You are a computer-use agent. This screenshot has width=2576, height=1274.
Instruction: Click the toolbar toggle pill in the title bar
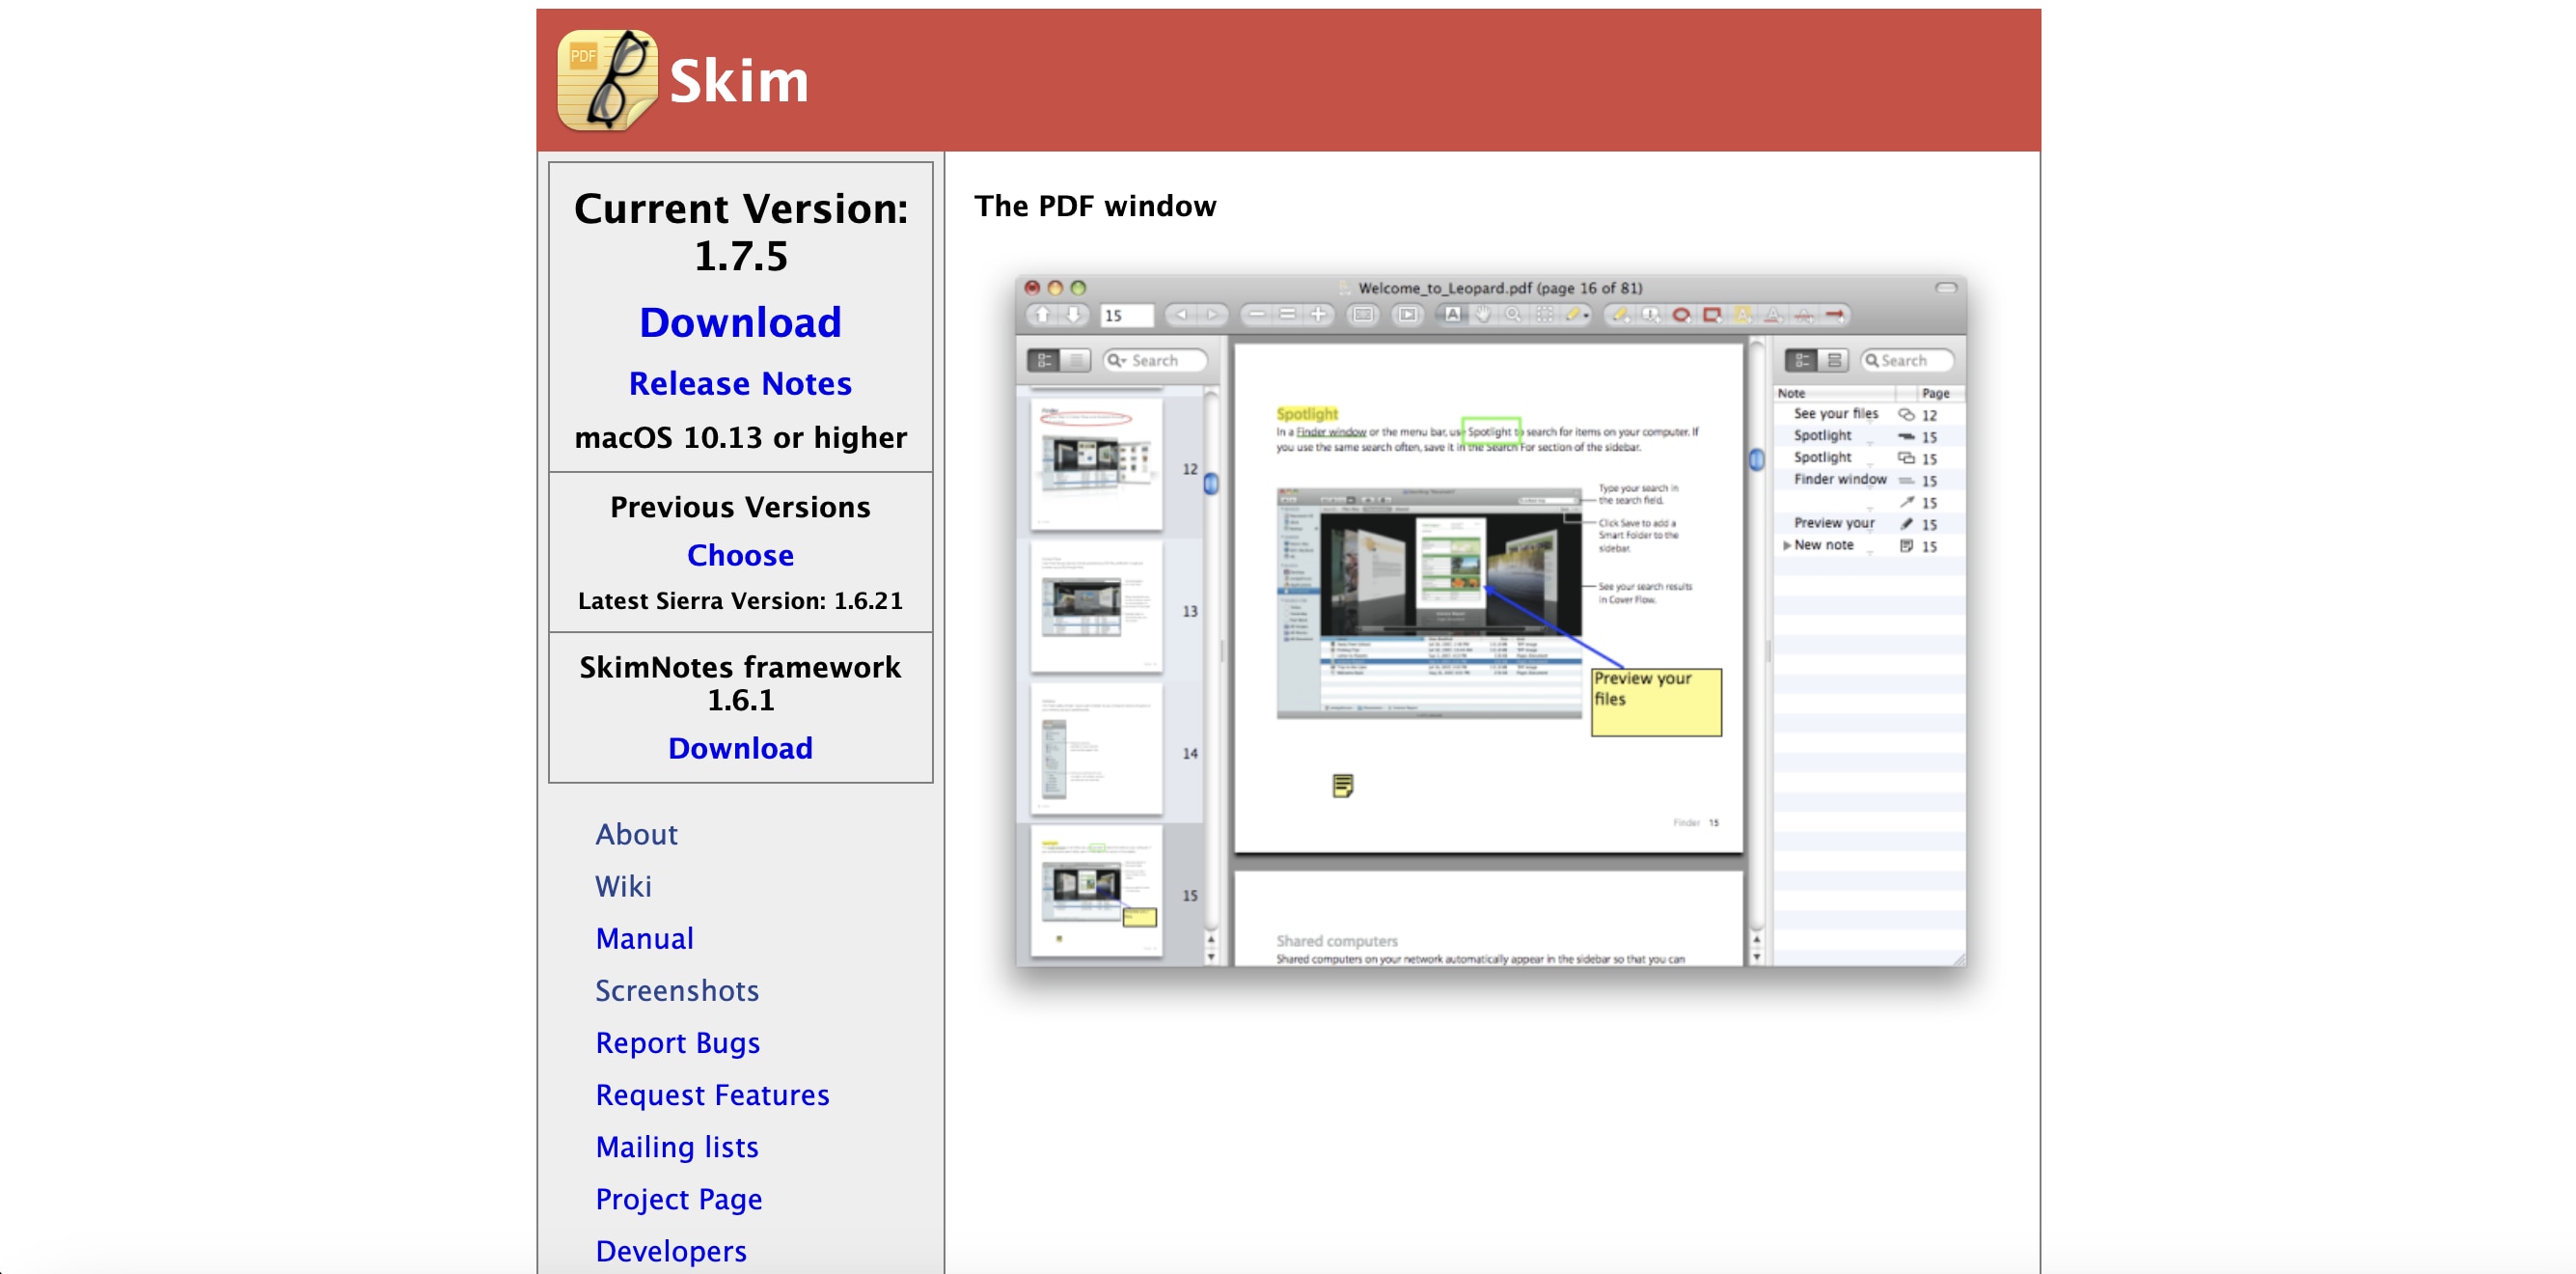tap(1945, 288)
